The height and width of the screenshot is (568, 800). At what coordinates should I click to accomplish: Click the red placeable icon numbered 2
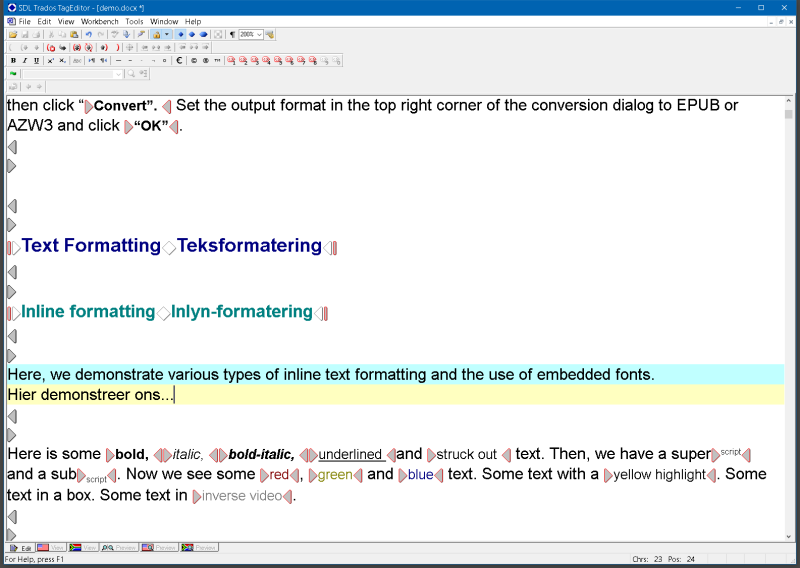tap(243, 61)
